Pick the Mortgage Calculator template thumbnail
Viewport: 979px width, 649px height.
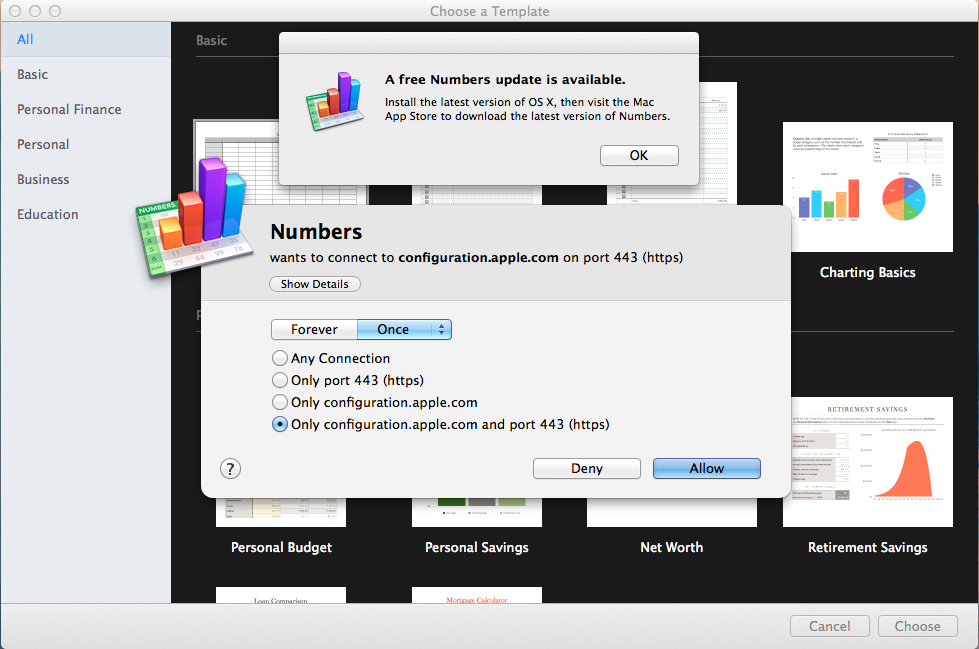477,595
